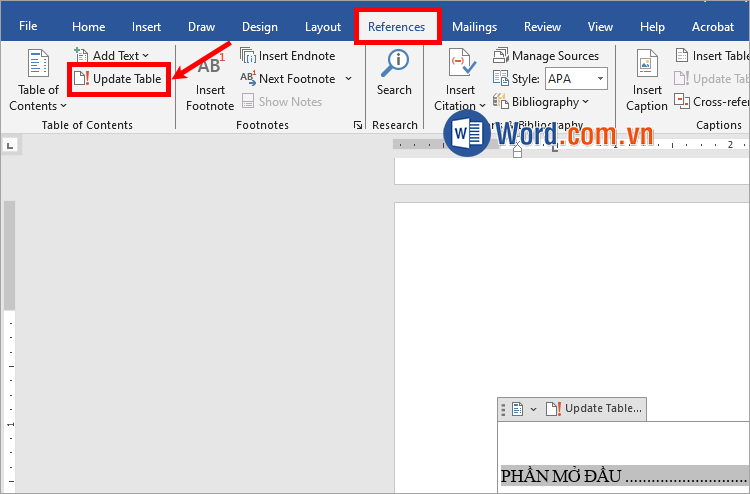Viewport: 750px width, 494px height.
Task: Open the Footnotes dialog launcher
Action: click(x=358, y=125)
